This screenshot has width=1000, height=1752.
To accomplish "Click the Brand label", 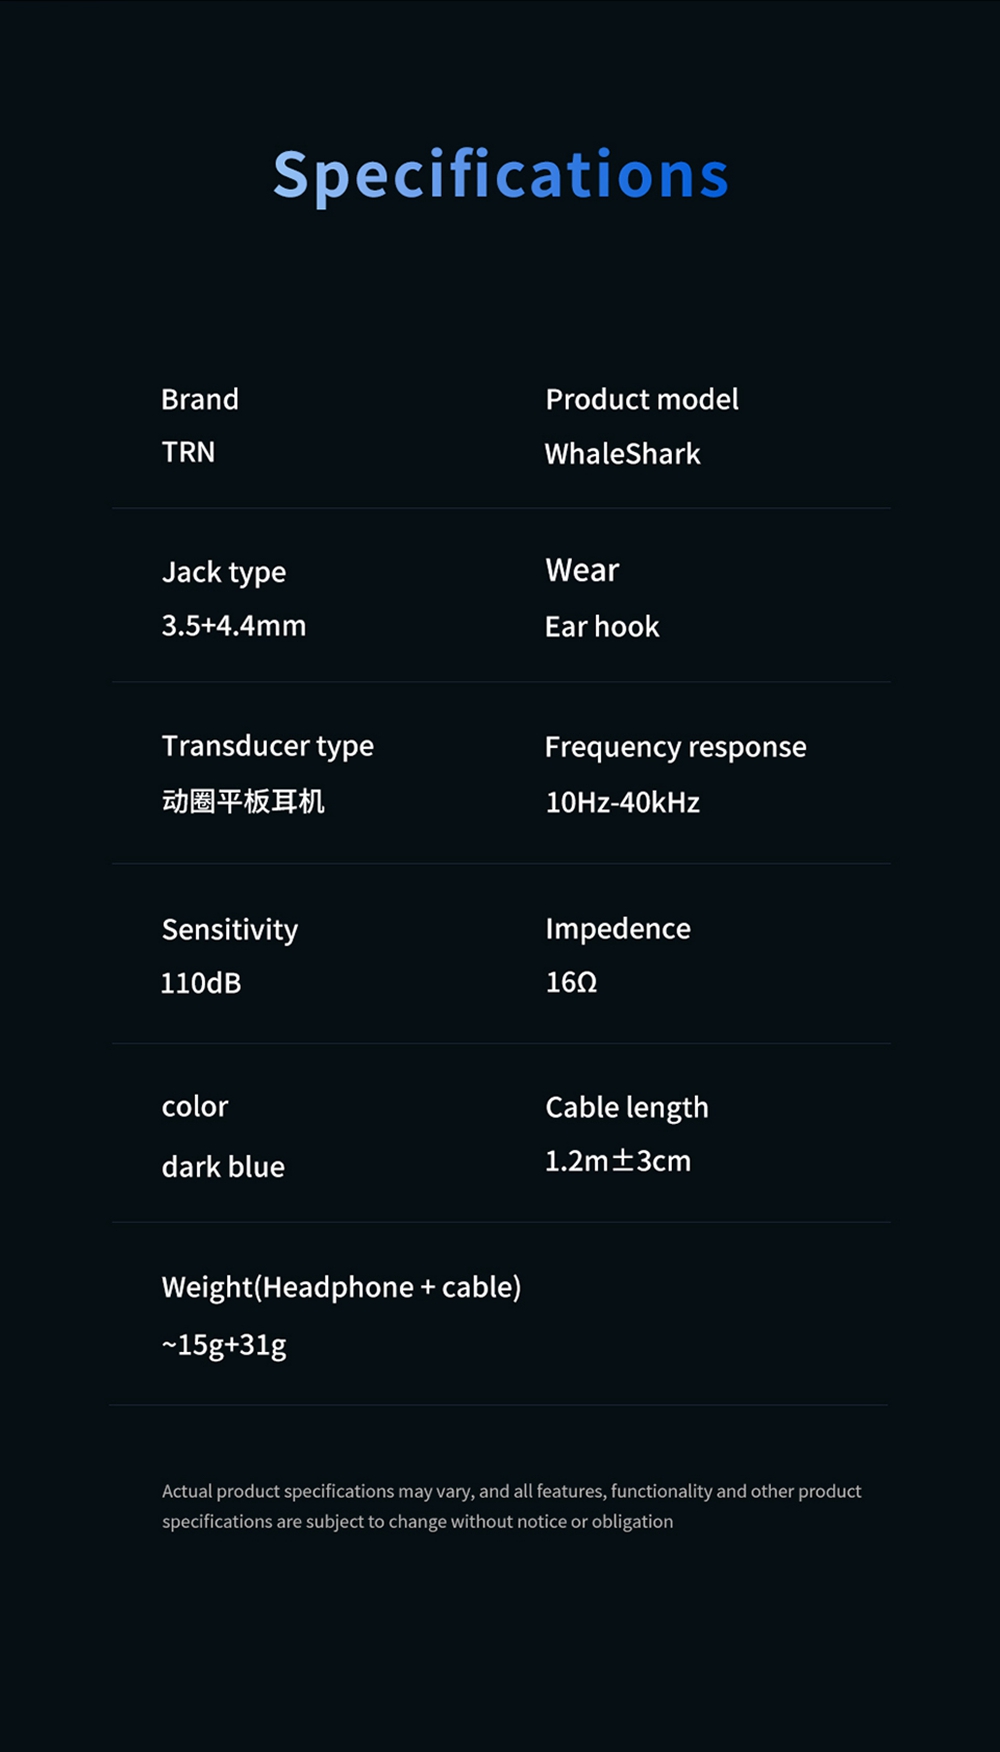I will point(200,399).
